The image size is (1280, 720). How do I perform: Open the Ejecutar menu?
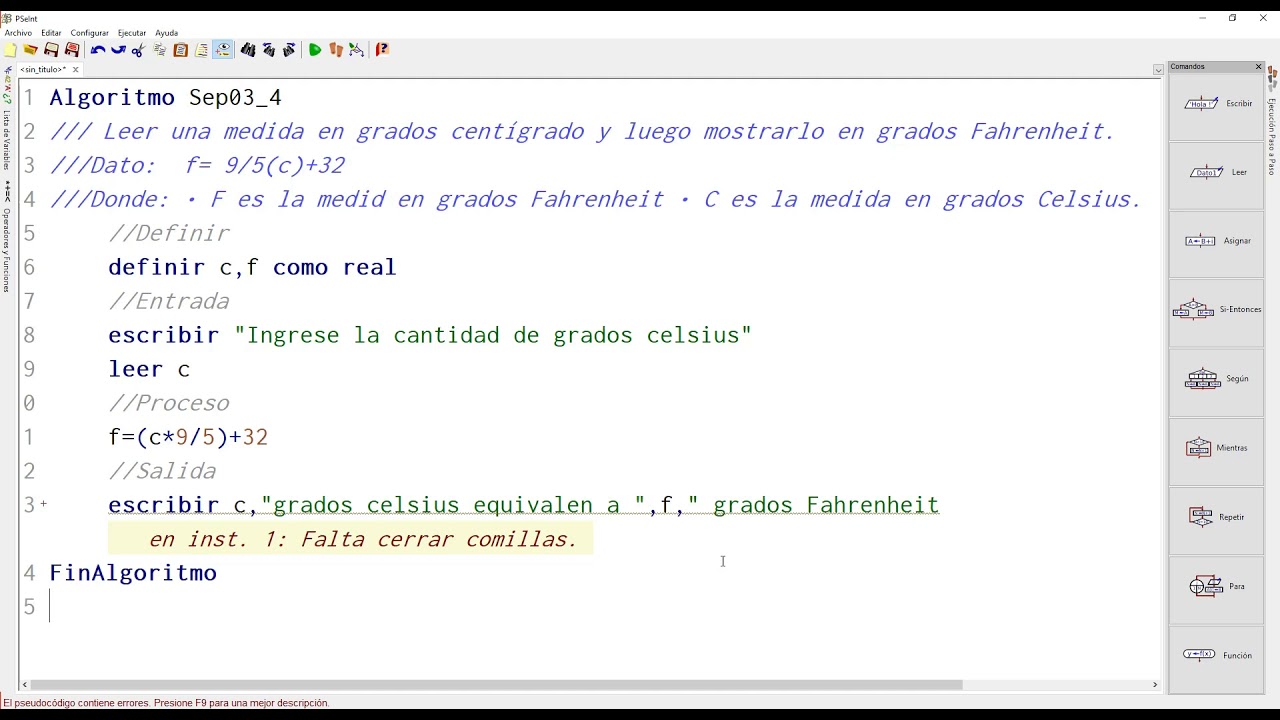(x=132, y=33)
